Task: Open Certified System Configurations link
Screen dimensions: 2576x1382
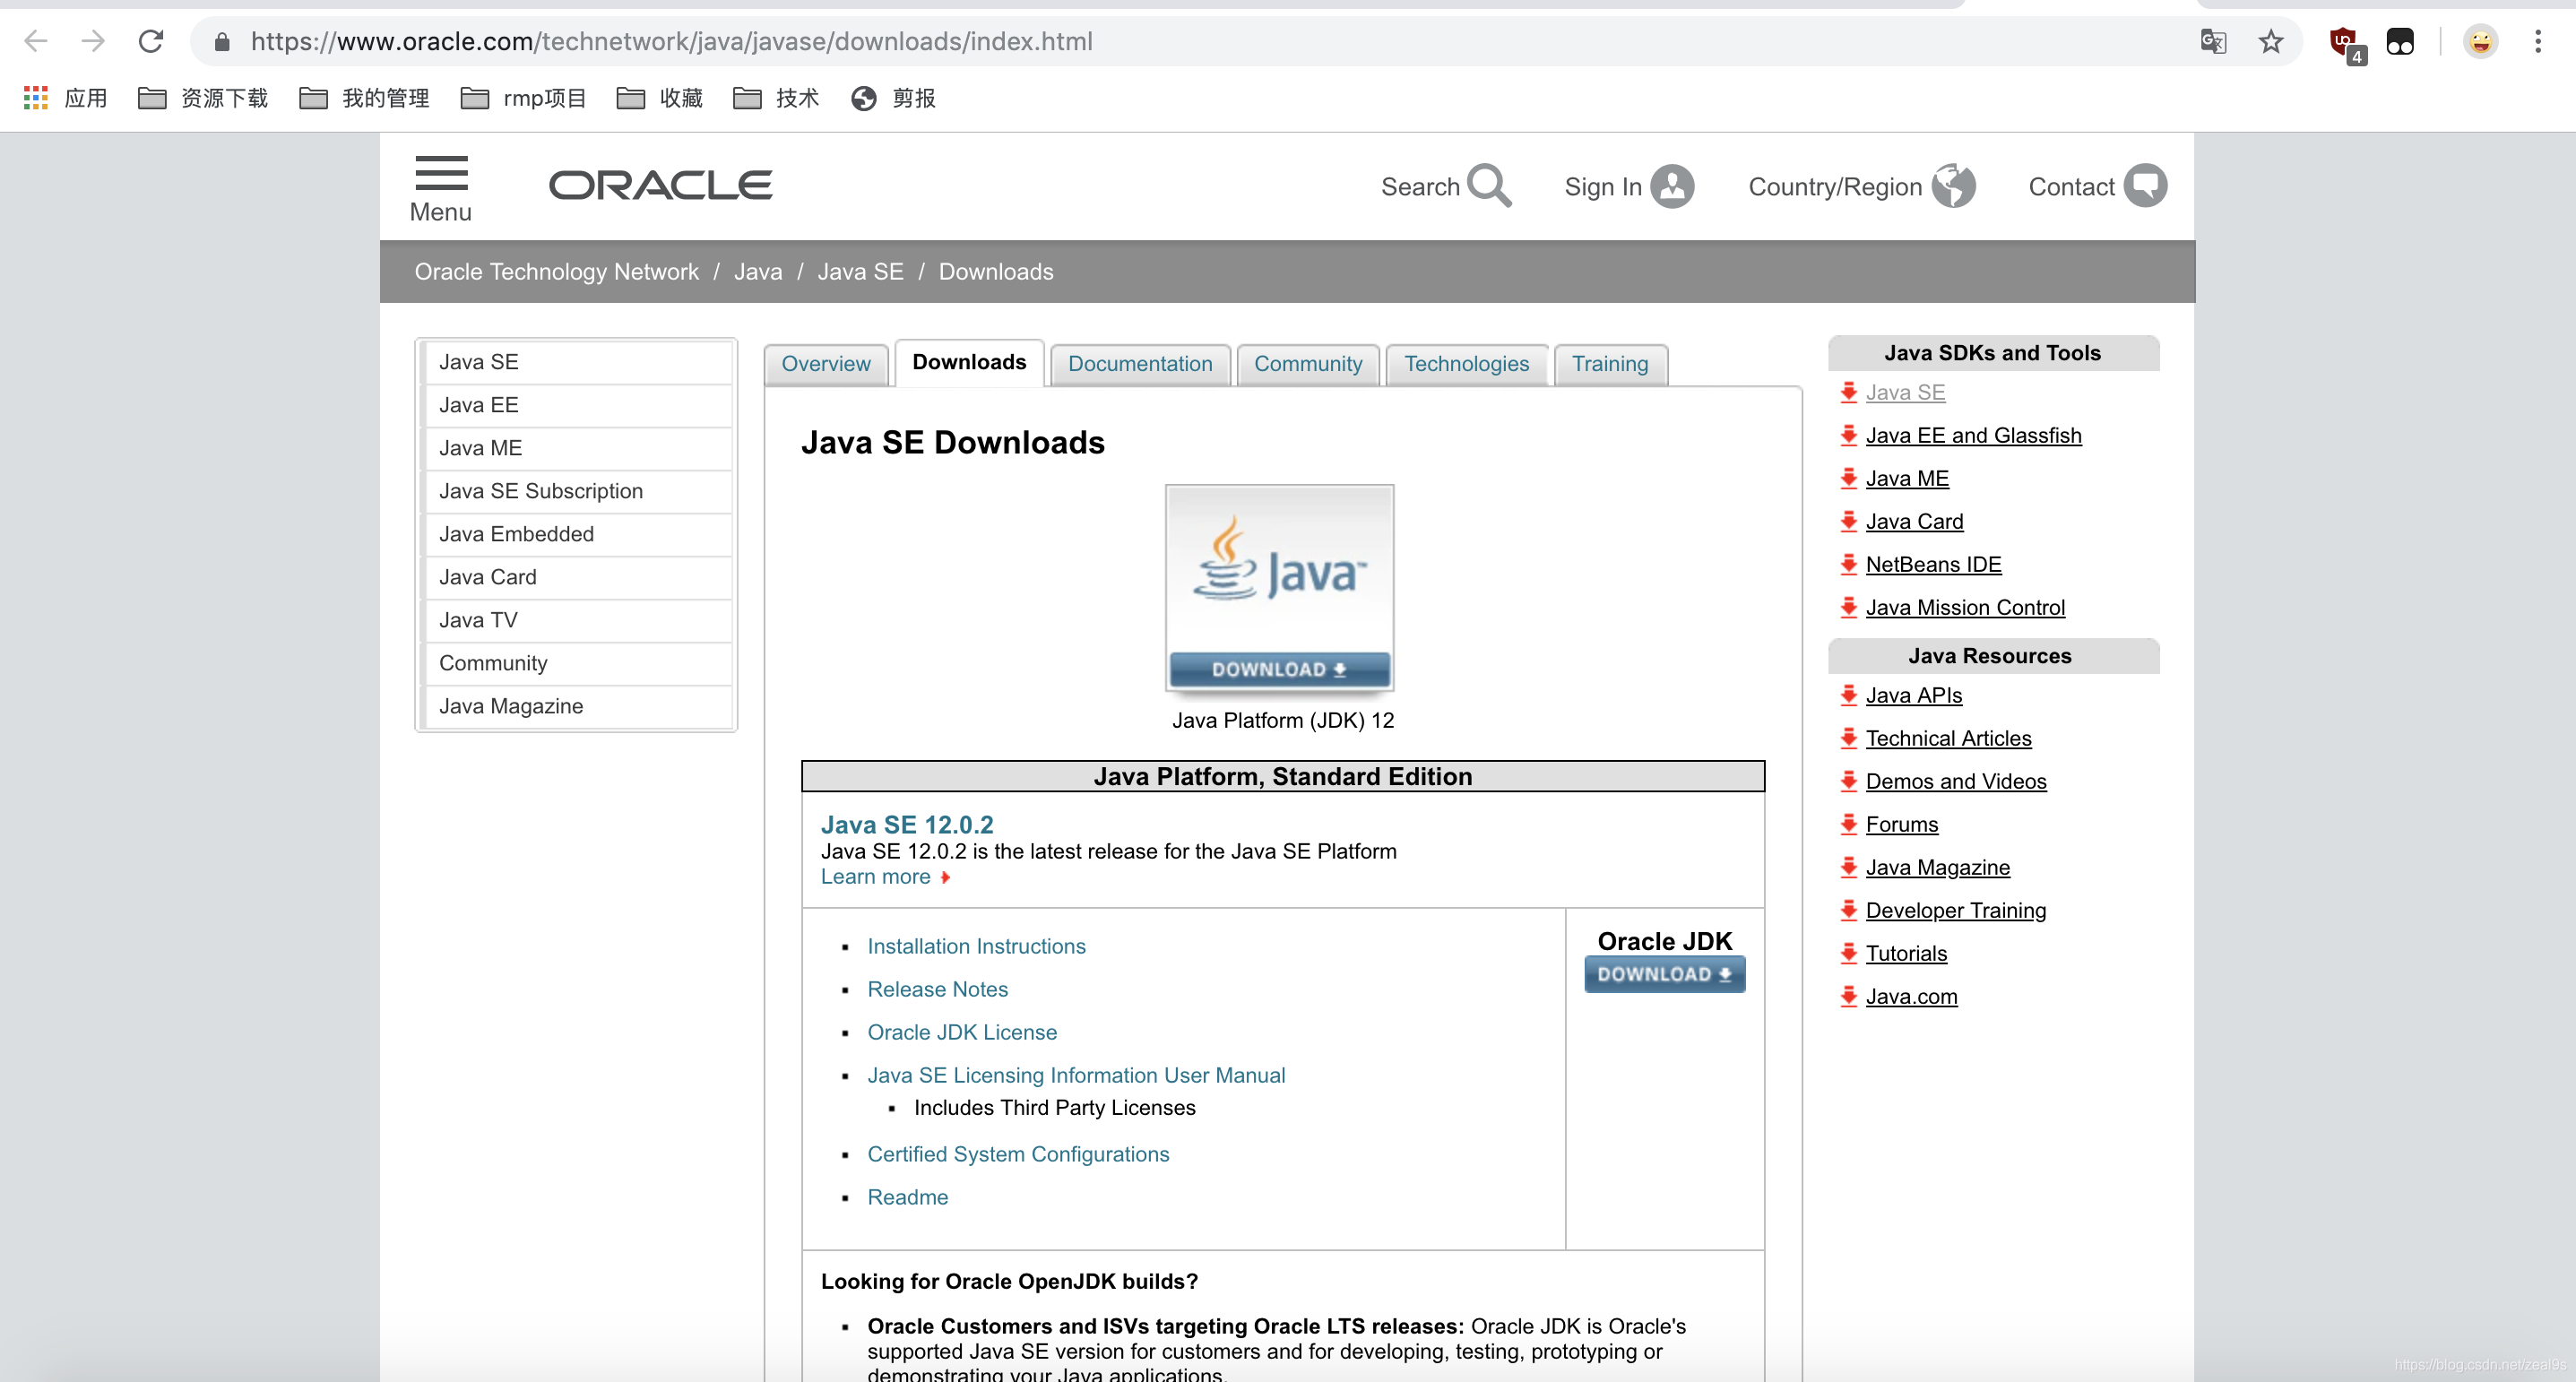Action: click(x=1018, y=1154)
